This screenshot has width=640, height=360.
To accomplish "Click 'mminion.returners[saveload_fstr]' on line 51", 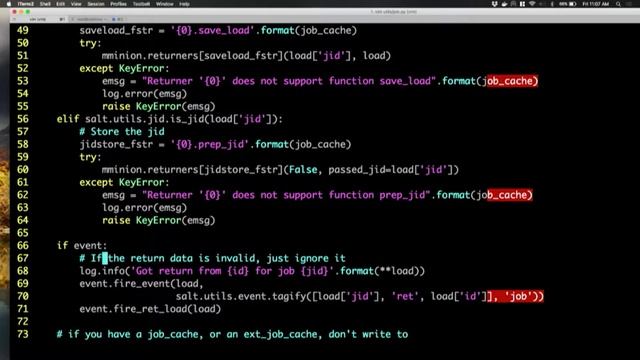I will (192, 56).
